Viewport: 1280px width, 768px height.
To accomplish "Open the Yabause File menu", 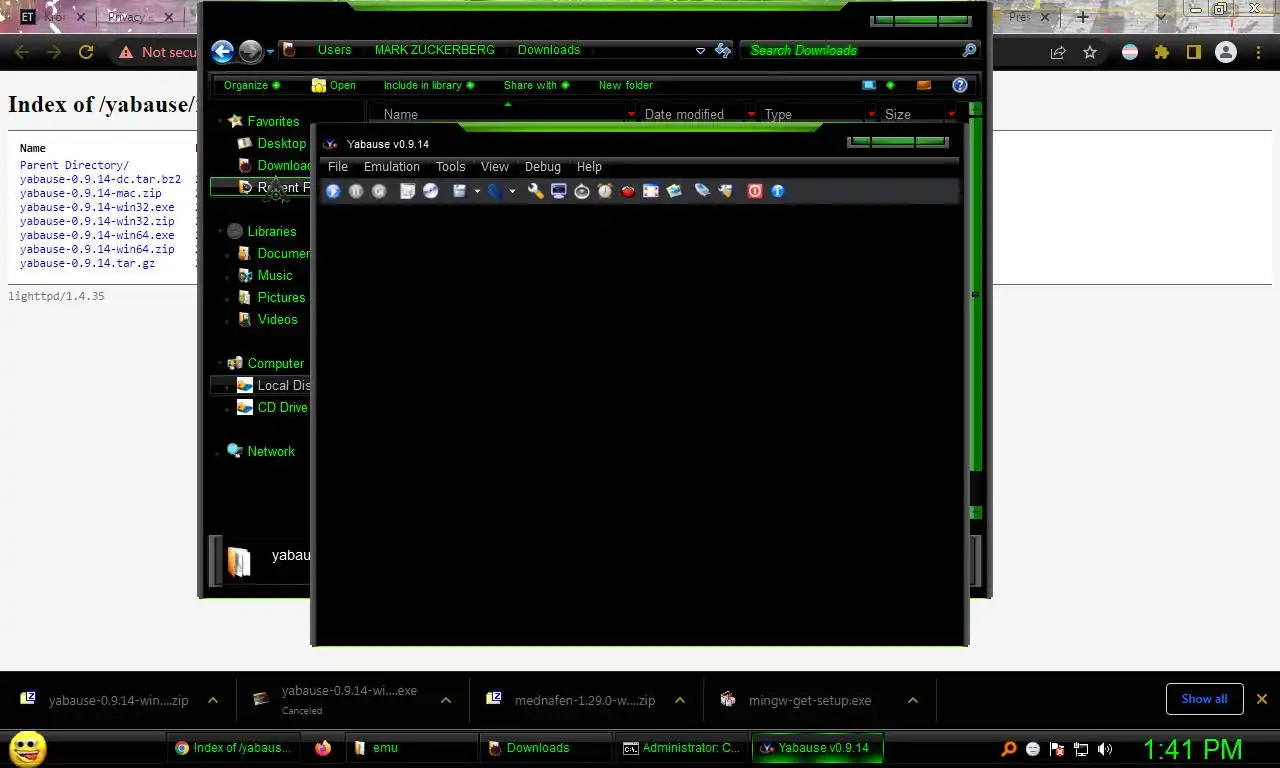I will [338, 167].
